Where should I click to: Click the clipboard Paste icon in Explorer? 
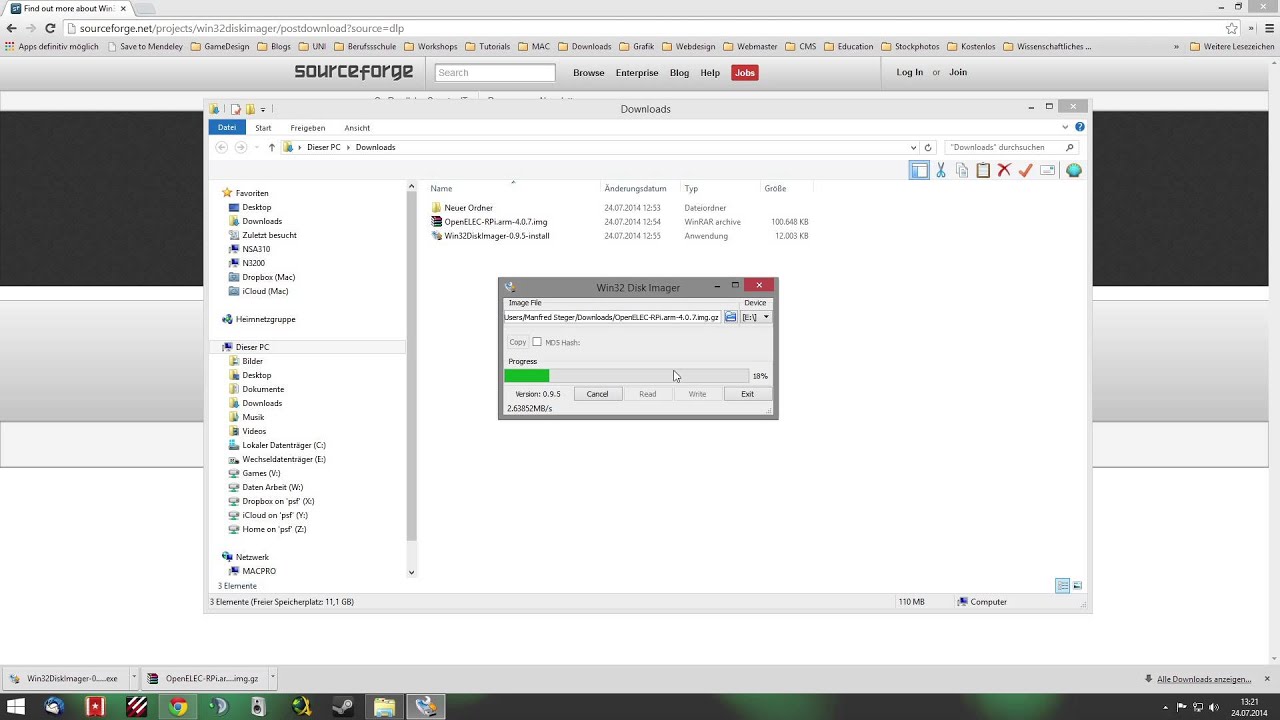point(983,171)
